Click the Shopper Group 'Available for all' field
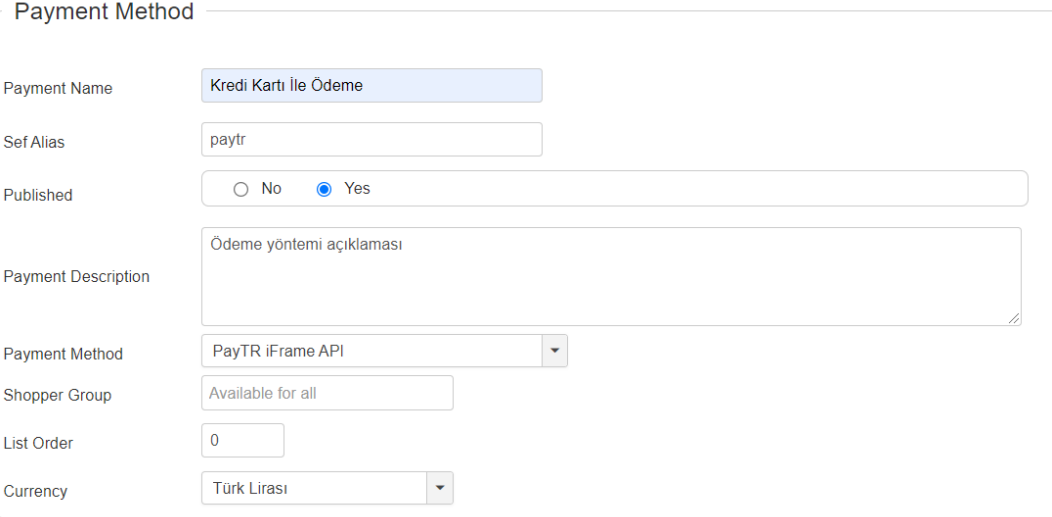Viewport: 1052px width, 517px height. point(327,393)
